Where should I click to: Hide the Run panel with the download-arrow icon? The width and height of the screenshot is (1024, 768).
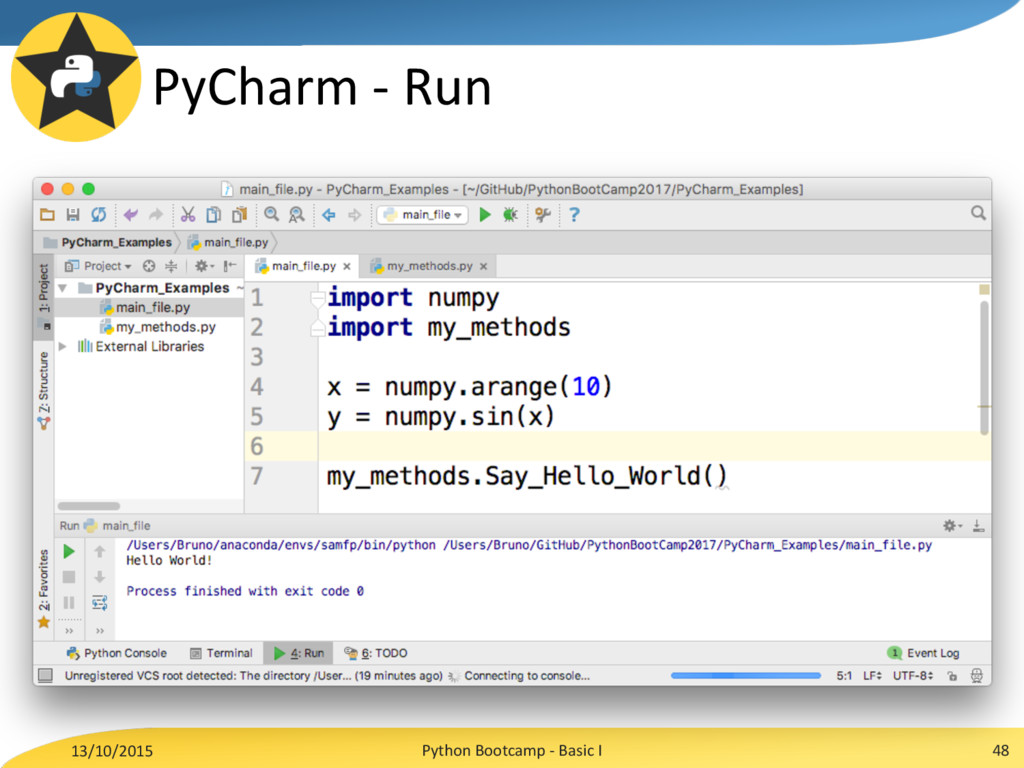click(x=978, y=526)
